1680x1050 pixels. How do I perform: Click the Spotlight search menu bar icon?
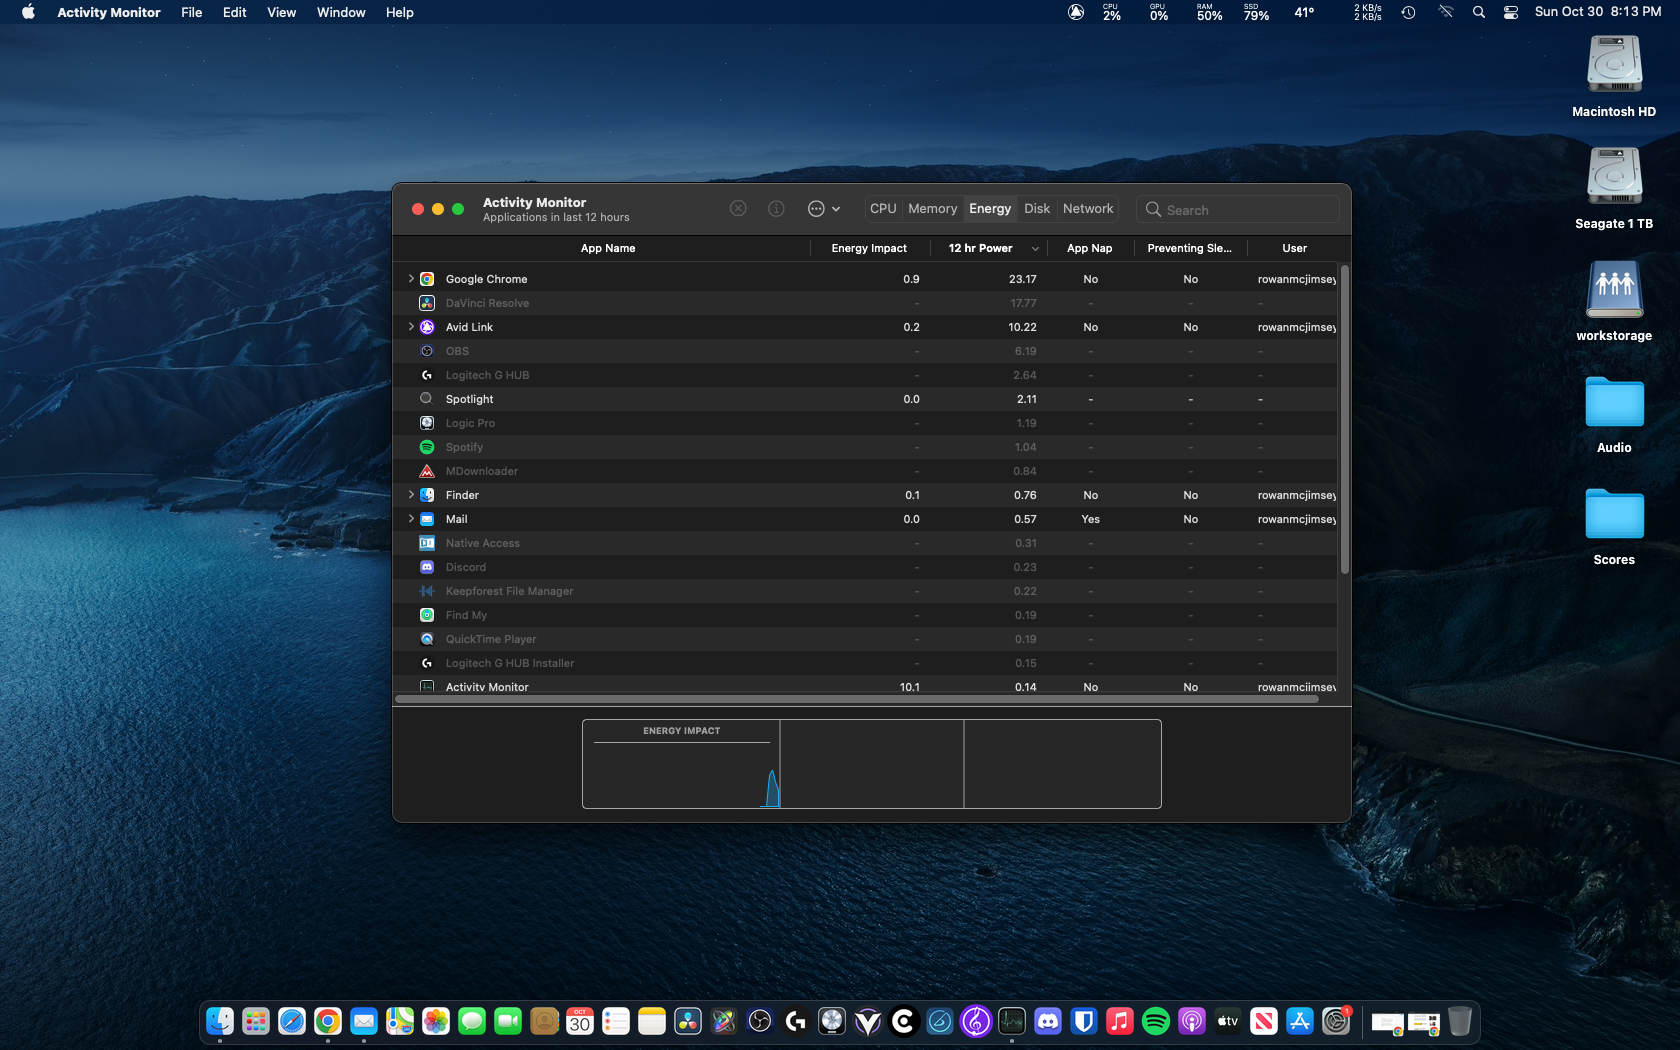[x=1478, y=12]
